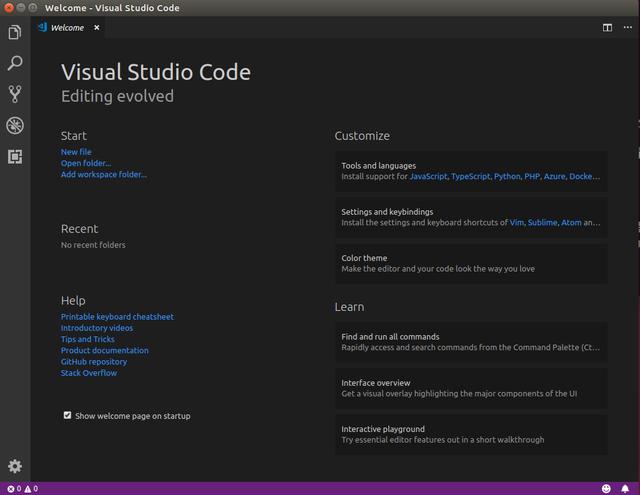This screenshot has width=640, height=495.
Task: Open notifications bell in status bar
Action: tap(625, 488)
